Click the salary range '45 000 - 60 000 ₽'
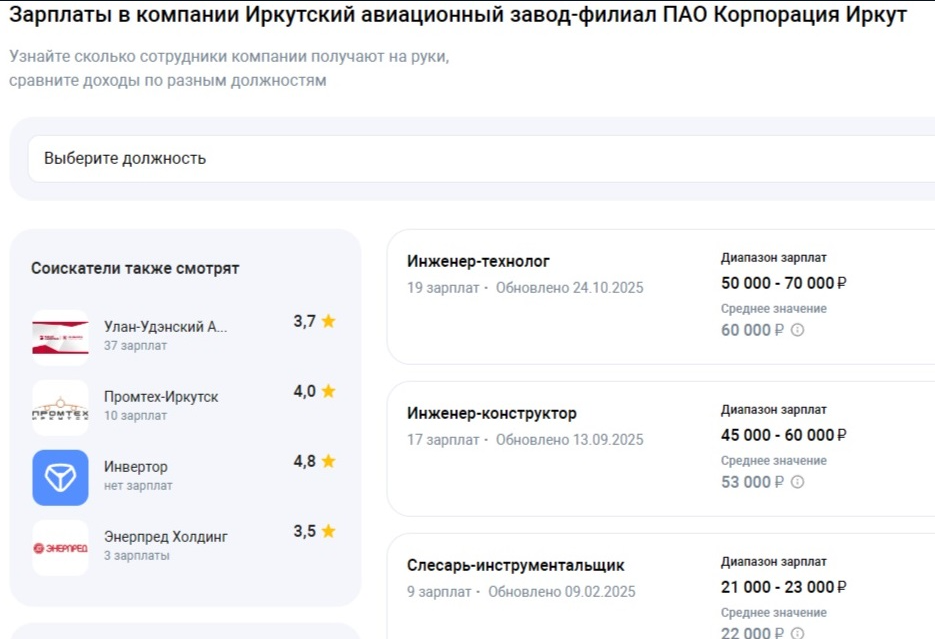 click(x=784, y=435)
